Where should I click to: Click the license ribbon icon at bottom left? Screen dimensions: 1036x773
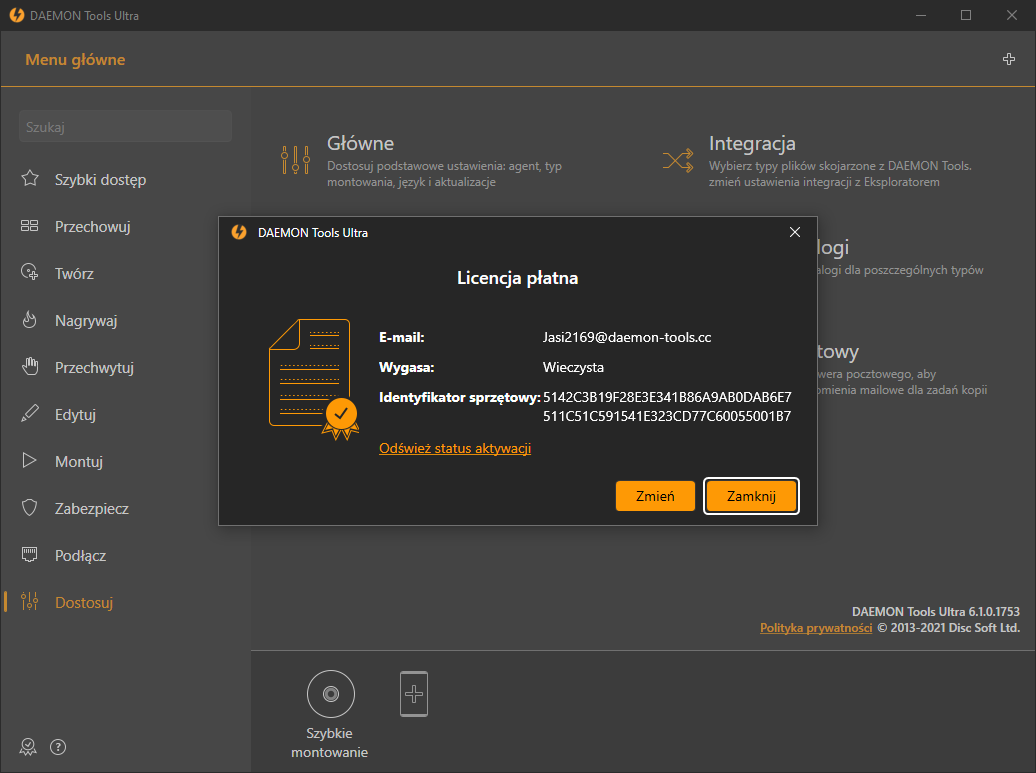click(28, 747)
